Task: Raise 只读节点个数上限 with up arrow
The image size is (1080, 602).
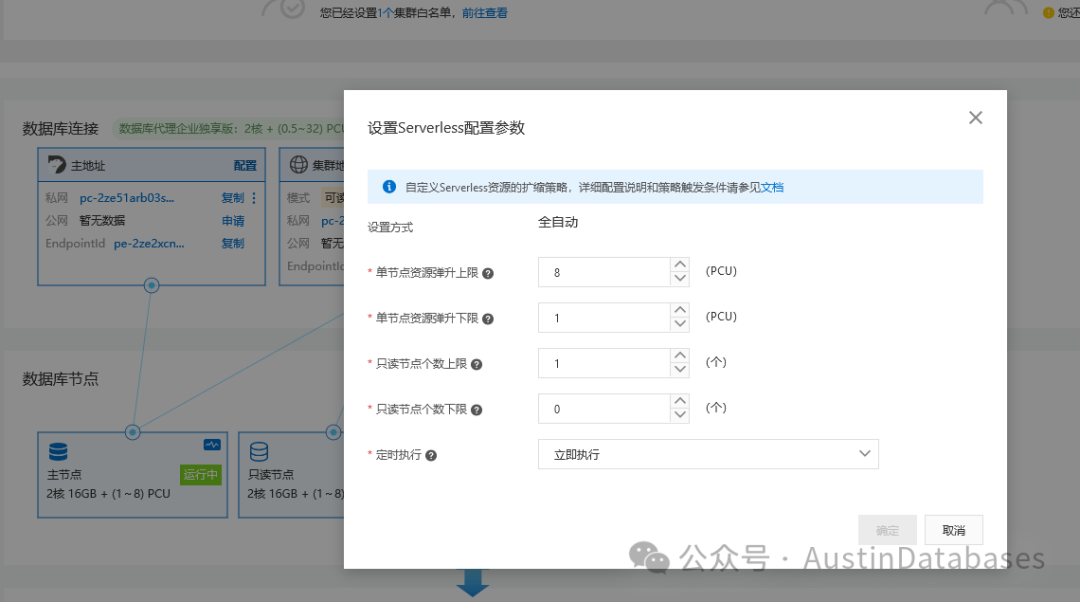Action: click(x=680, y=355)
